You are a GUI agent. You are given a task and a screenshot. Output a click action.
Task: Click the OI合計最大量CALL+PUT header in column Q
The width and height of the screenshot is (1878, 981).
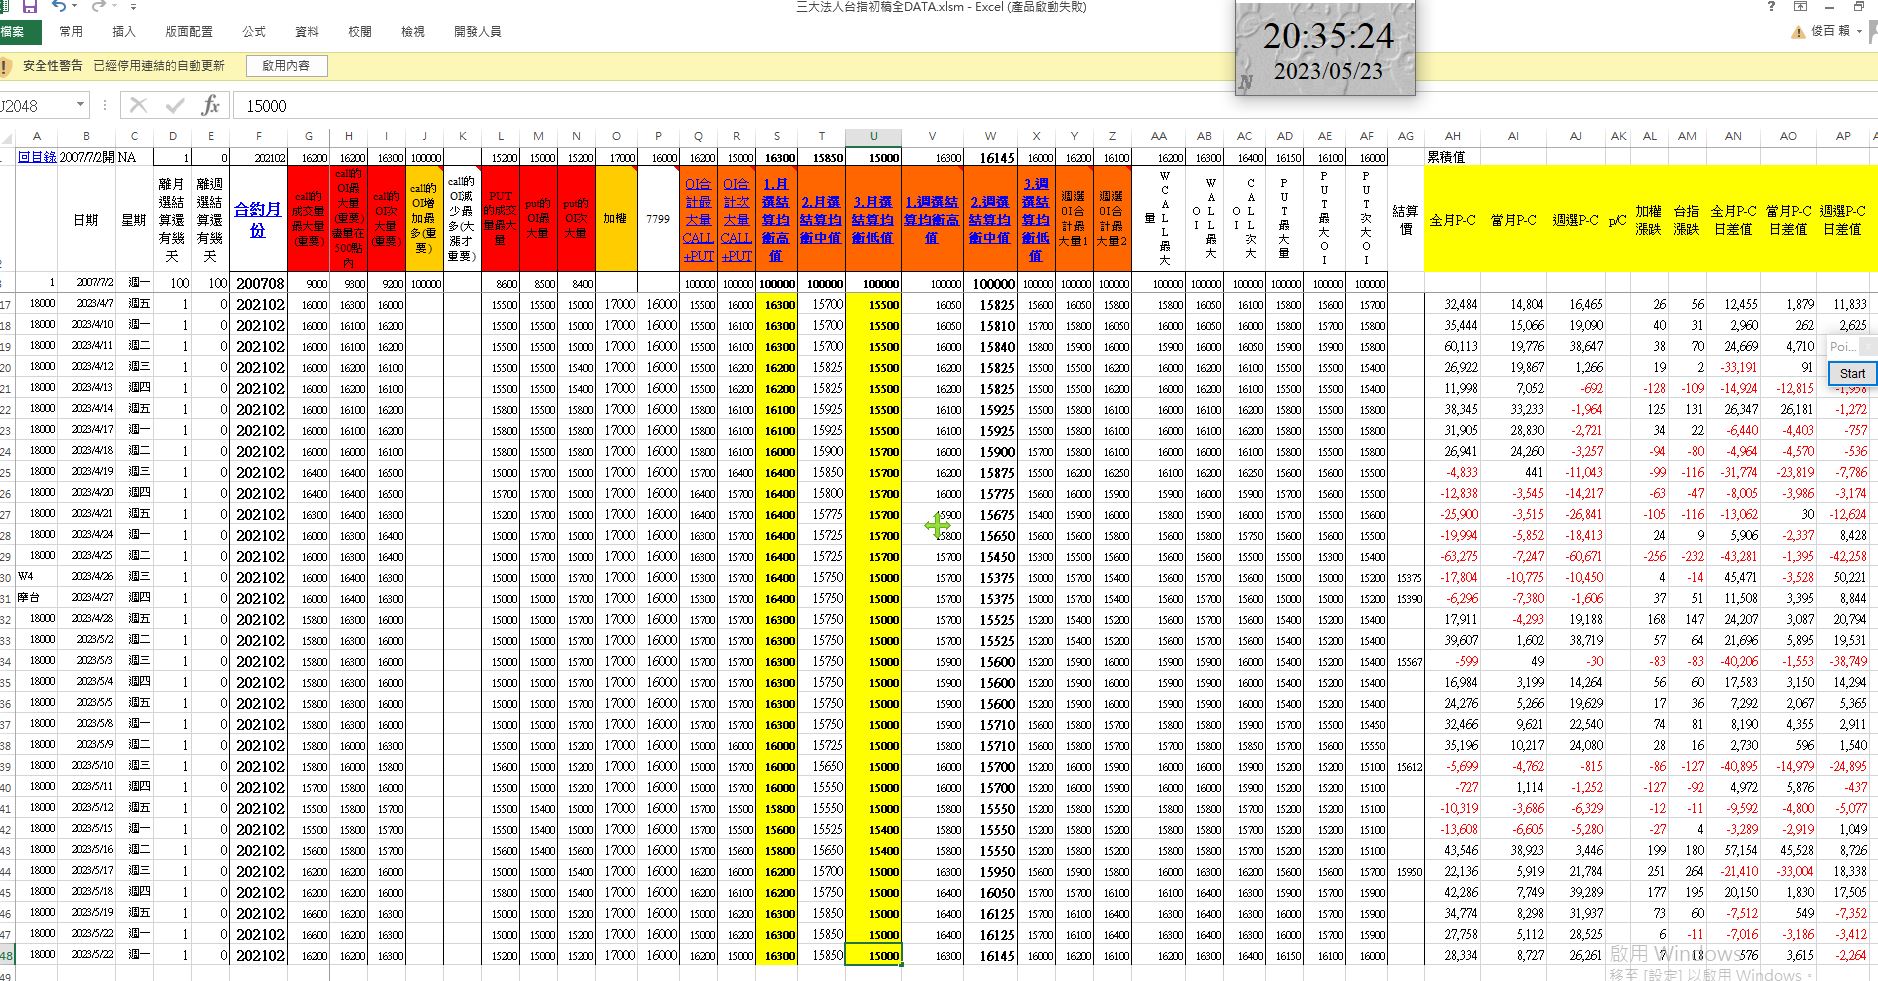(x=698, y=219)
